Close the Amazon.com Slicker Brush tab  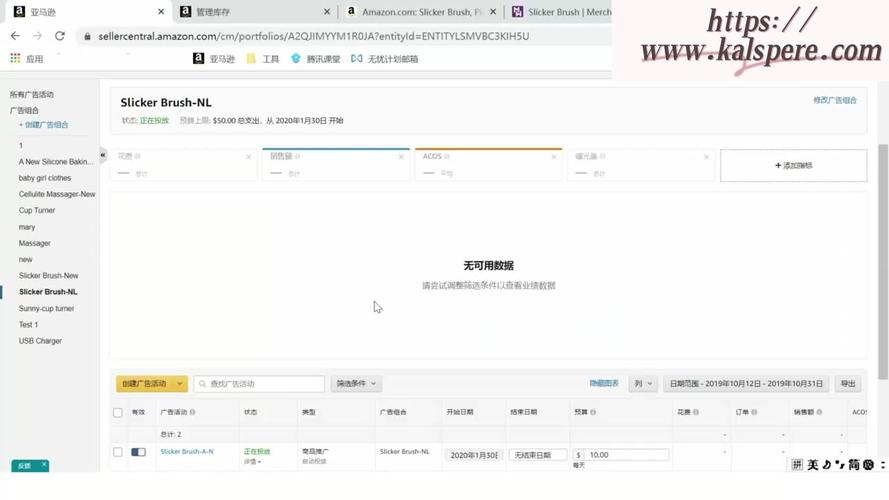point(493,11)
